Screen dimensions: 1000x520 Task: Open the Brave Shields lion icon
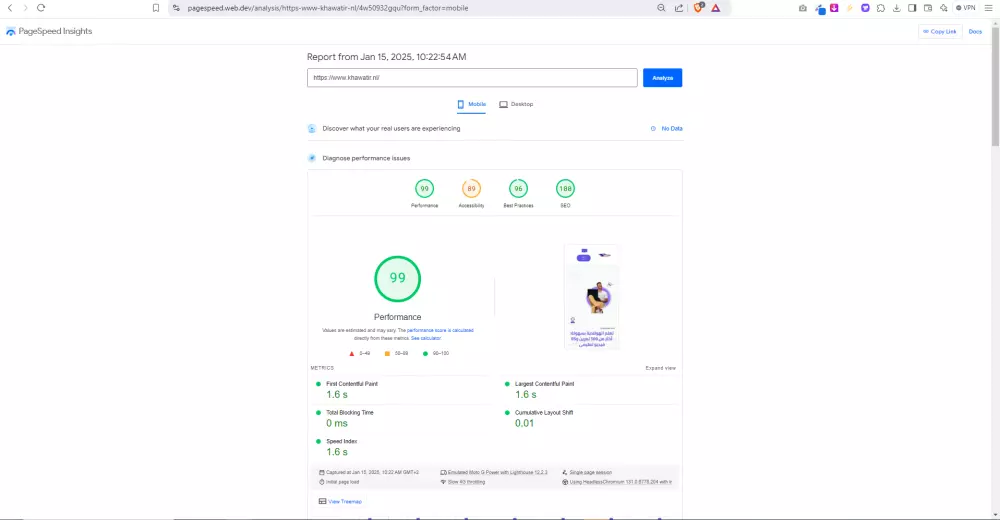tap(698, 8)
